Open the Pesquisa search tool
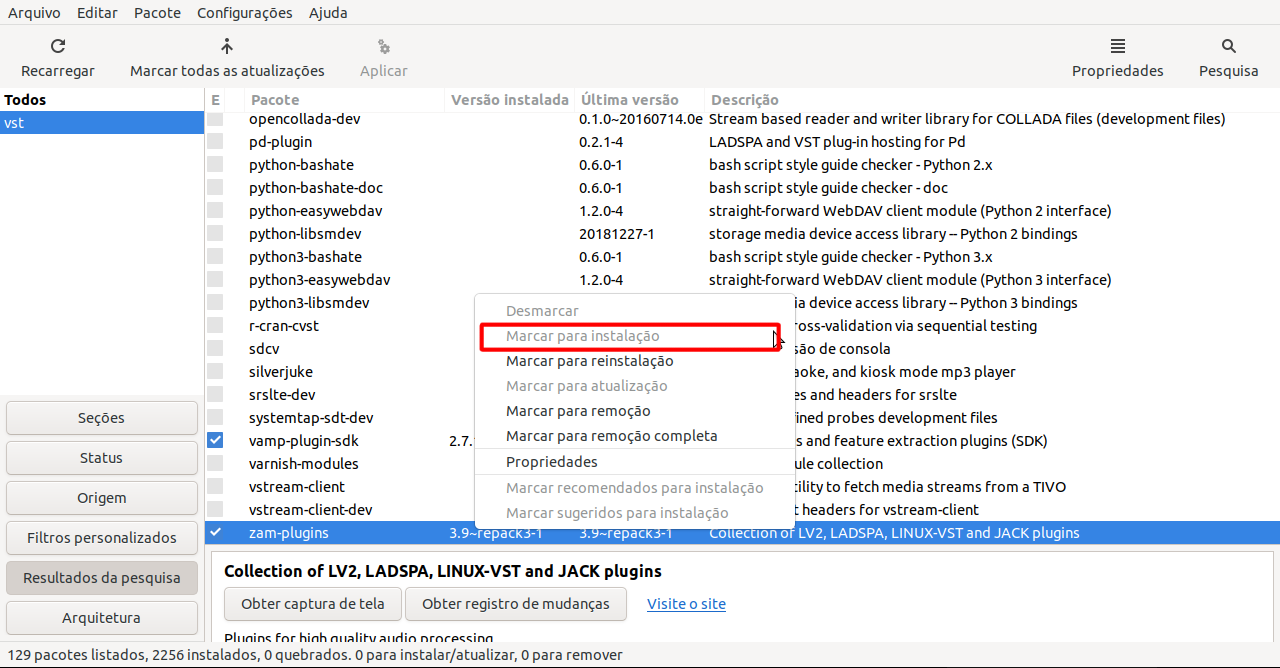Viewport: 1280px width, 668px height. 1228,57
